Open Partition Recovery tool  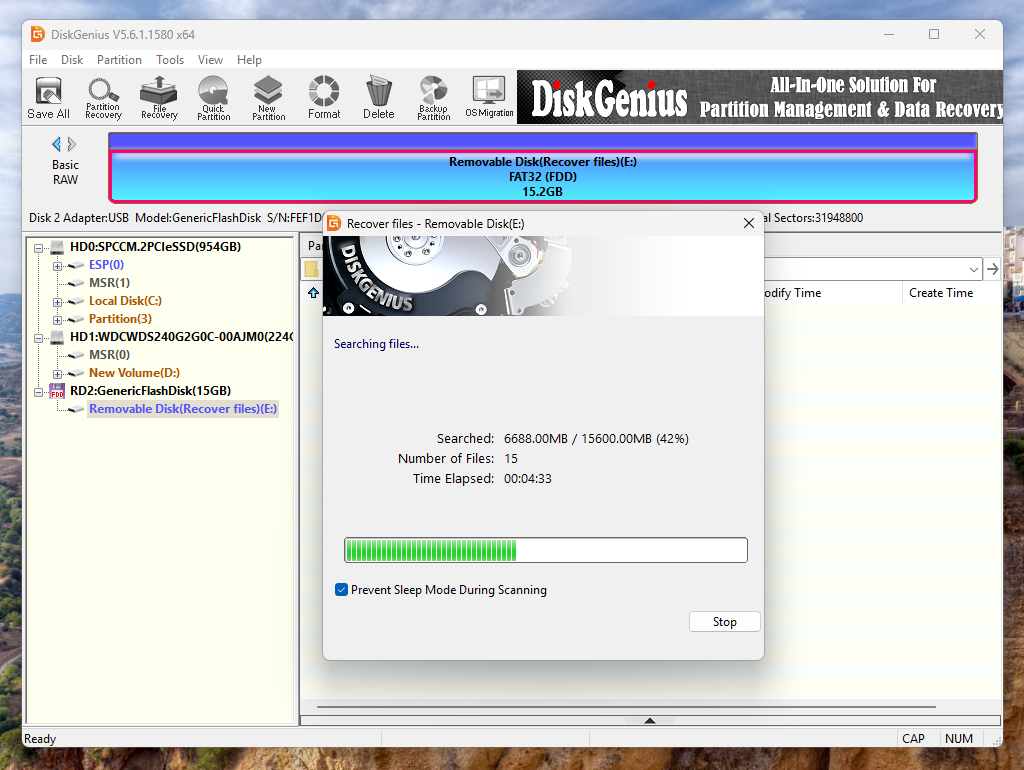[x=103, y=98]
